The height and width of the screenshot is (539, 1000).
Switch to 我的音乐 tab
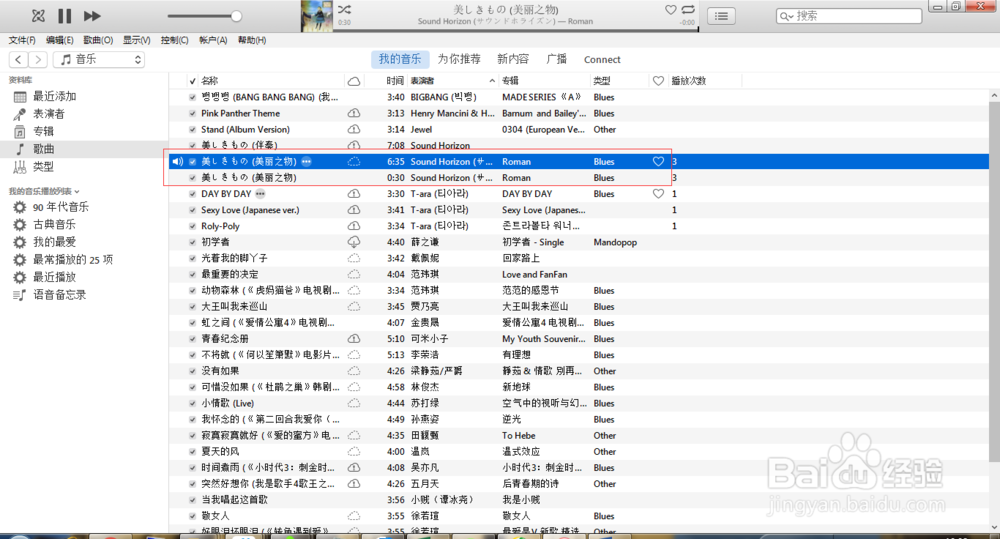(x=400, y=59)
